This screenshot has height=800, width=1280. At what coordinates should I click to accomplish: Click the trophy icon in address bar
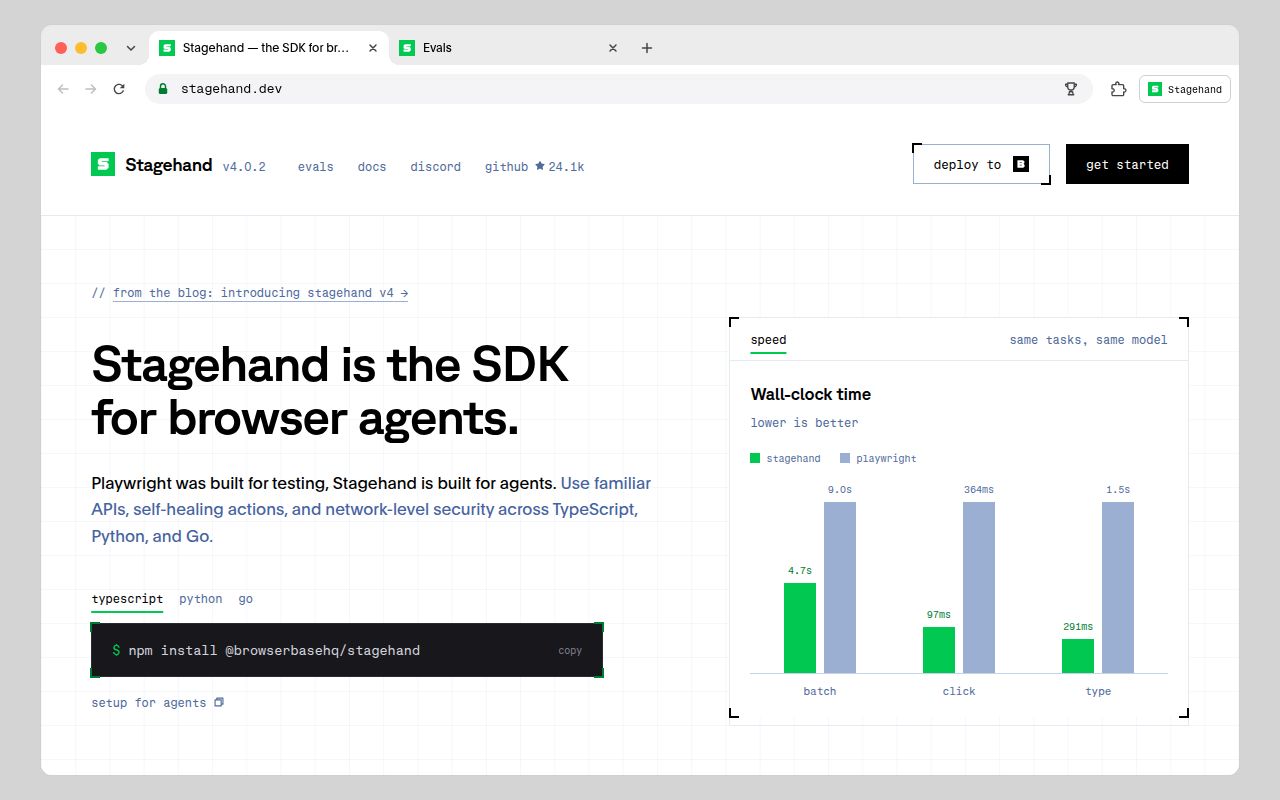(x=1071, y=89)
